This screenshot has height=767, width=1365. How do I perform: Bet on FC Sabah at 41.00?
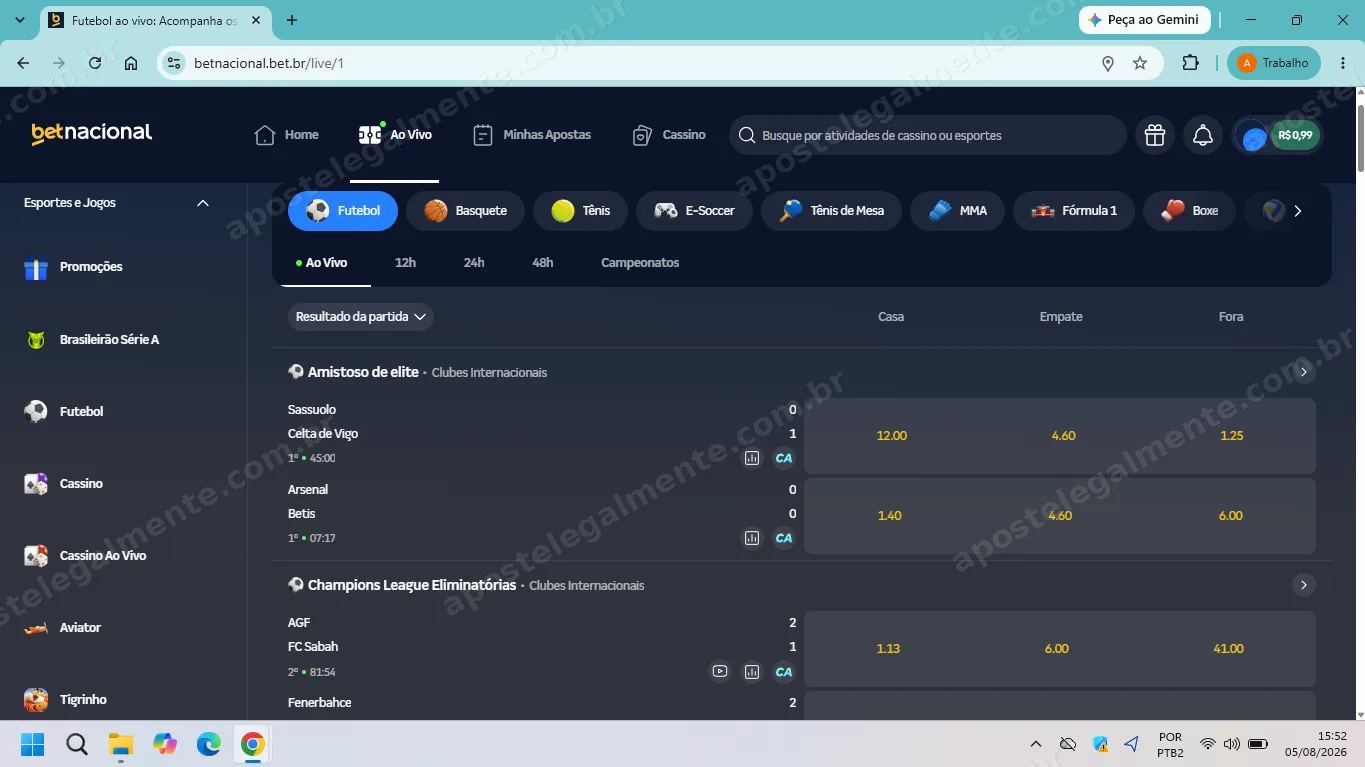coord(1228,649)
